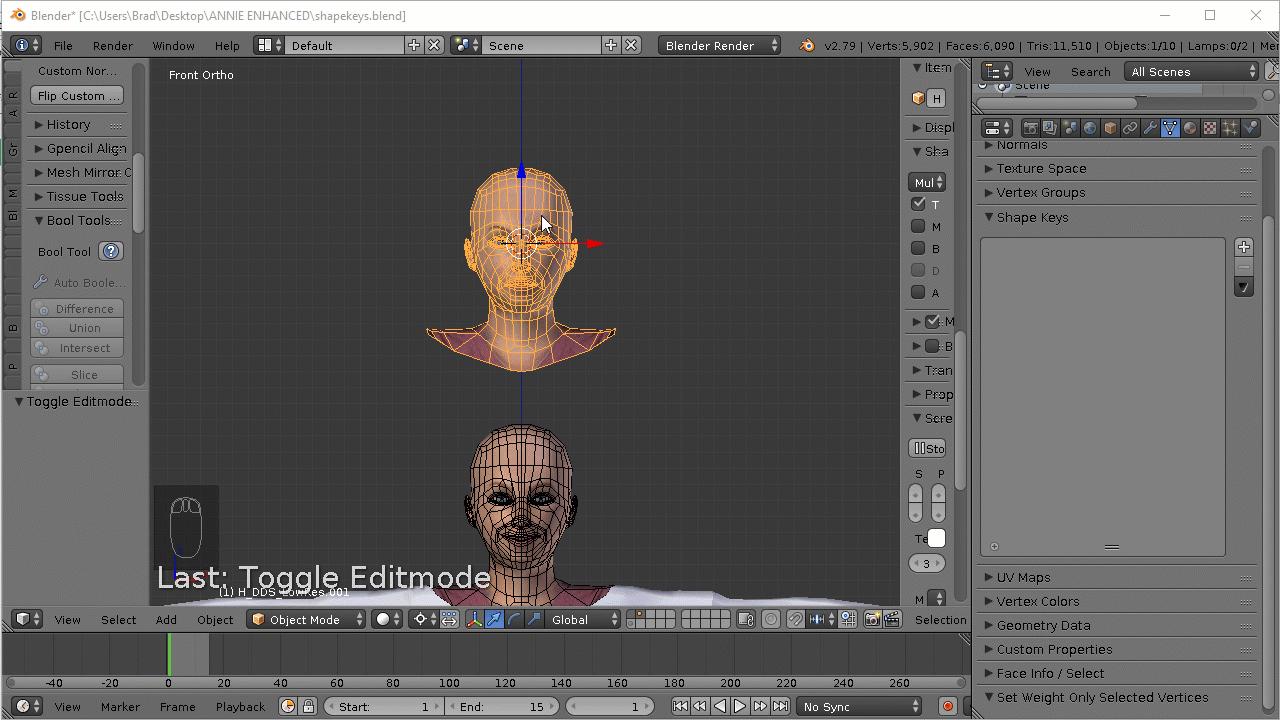Screen dimensions: 1280x720
Task: Open the Object Mode dropdown
Action: click(x=307, y=620)
